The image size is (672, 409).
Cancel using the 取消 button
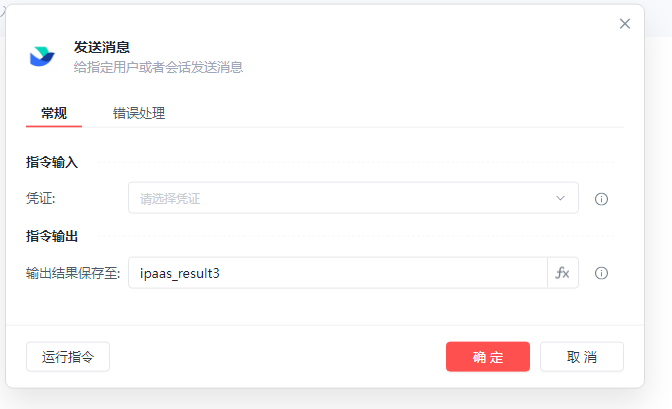pyautogui.click(x=582, y=357)
